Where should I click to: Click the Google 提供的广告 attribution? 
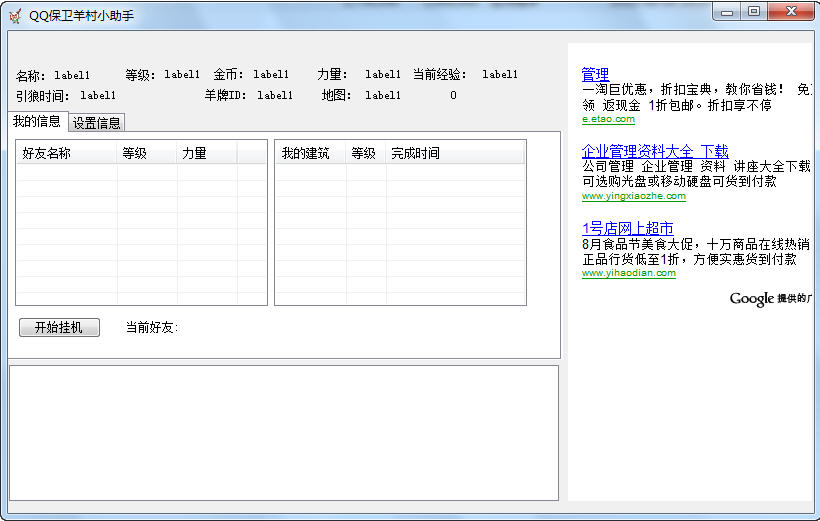[x=771, y=299]
